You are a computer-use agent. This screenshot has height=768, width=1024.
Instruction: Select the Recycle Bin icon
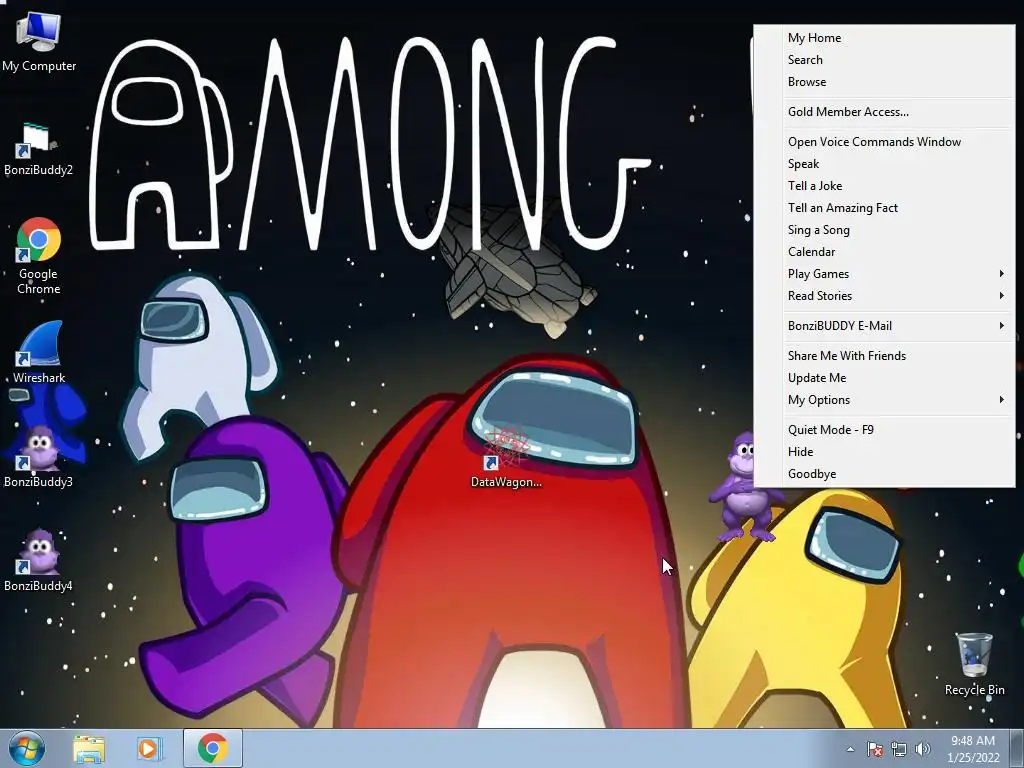point(974,664)
